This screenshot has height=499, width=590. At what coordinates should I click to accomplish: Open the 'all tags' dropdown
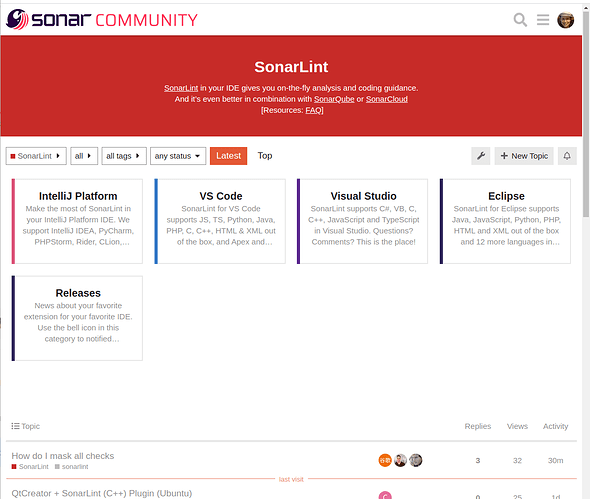pos(124,156)
